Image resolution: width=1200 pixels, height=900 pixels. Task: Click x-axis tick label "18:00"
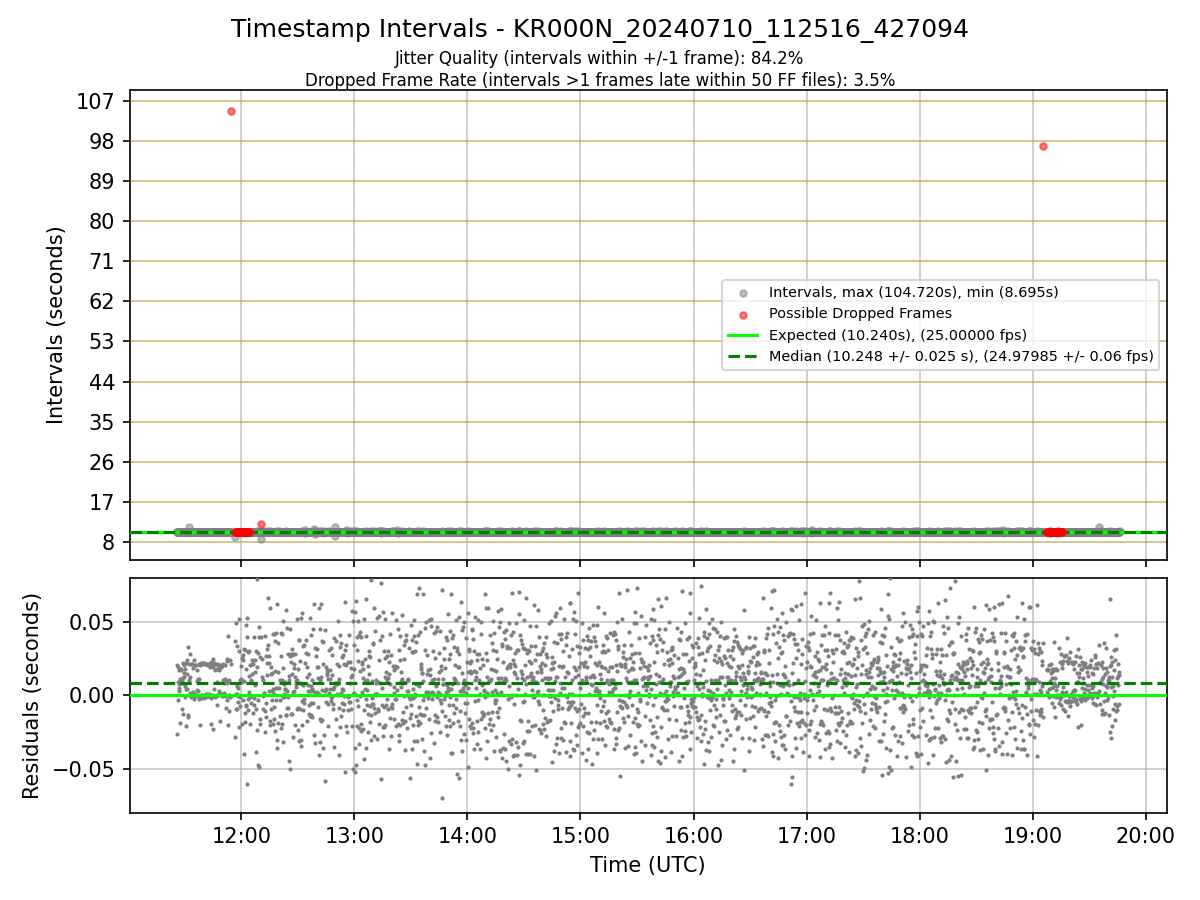(x=919, y=834)
